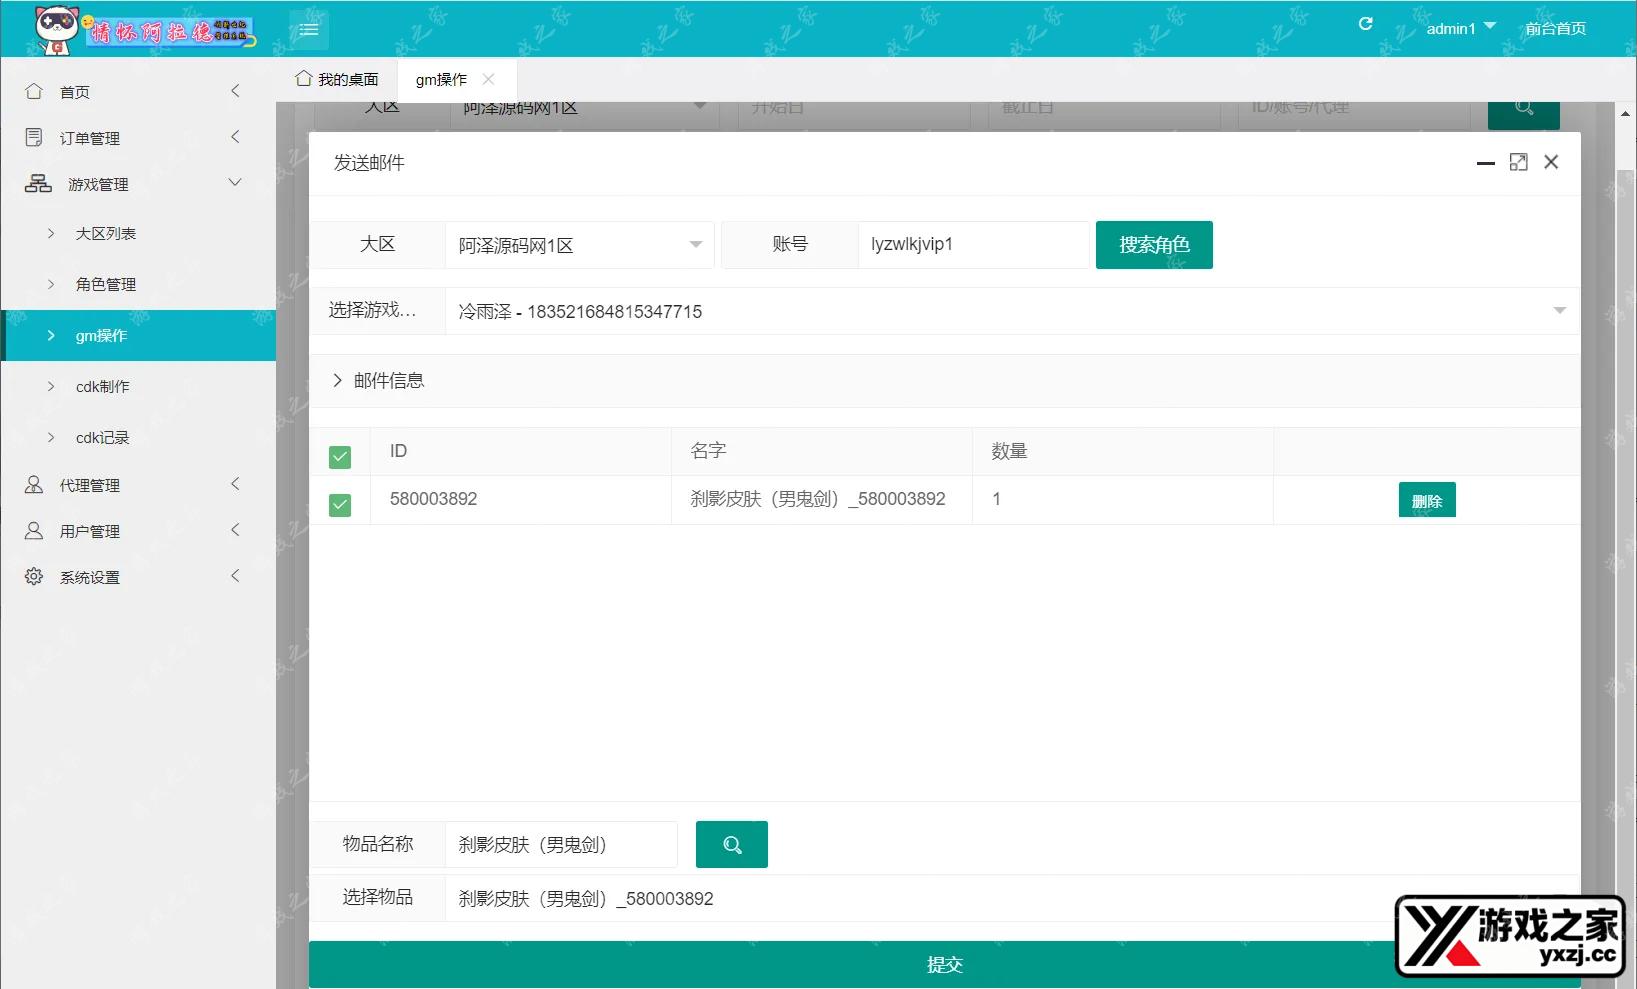Click the refresh icon in the header
This screenshot has height=989, width=1637.
click(1365, 24)
